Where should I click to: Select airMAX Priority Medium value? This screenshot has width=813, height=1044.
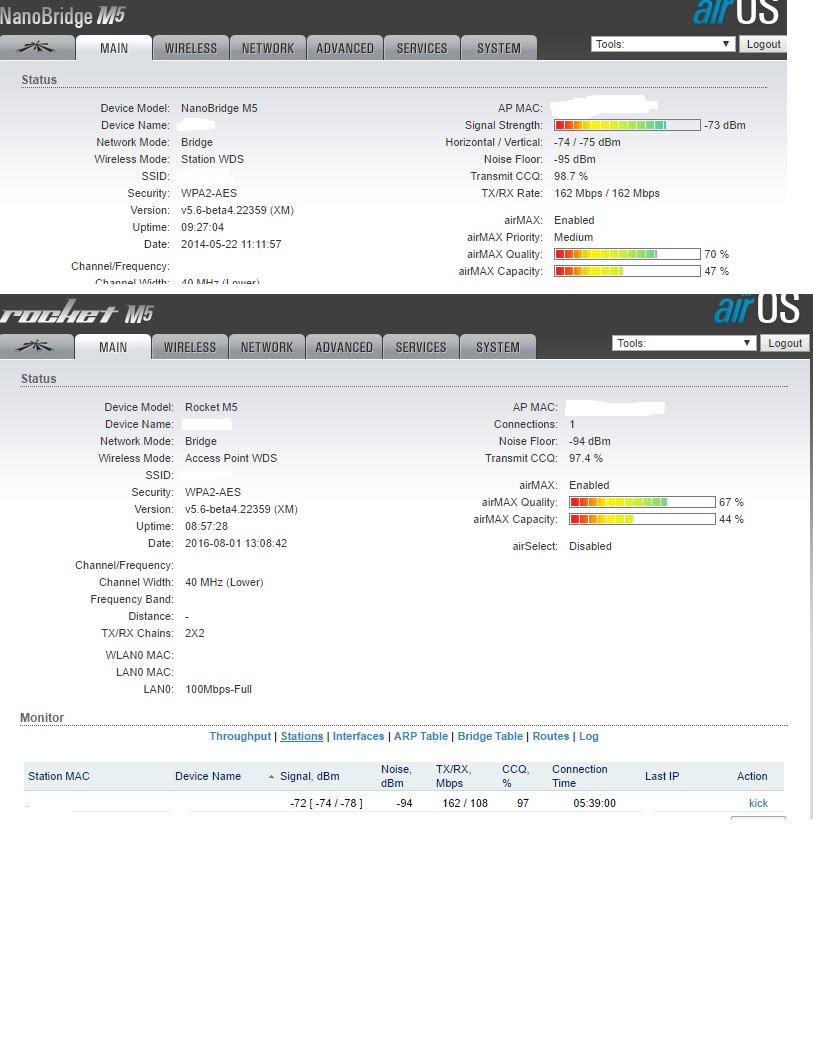(x=573, y=237)
